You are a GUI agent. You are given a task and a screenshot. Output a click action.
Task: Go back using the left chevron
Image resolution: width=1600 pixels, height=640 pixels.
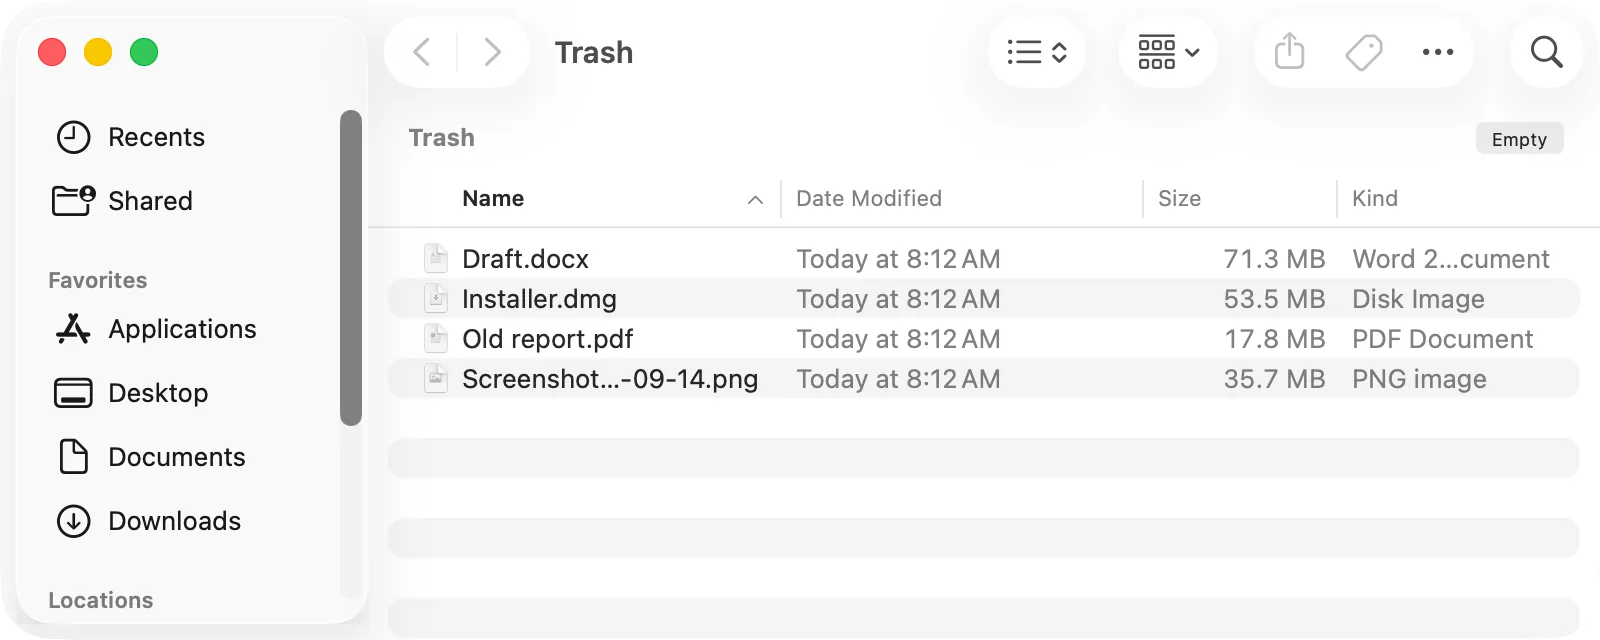(422, 52)
